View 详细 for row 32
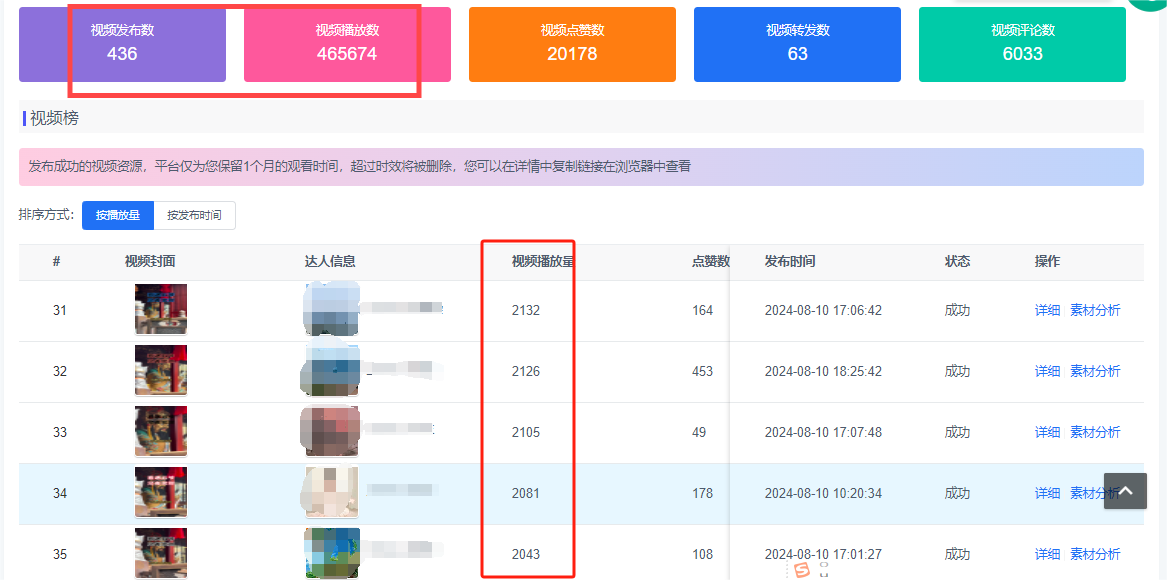The height and width of the screenshot is (580, 1167). click(x=1047, y=371)
